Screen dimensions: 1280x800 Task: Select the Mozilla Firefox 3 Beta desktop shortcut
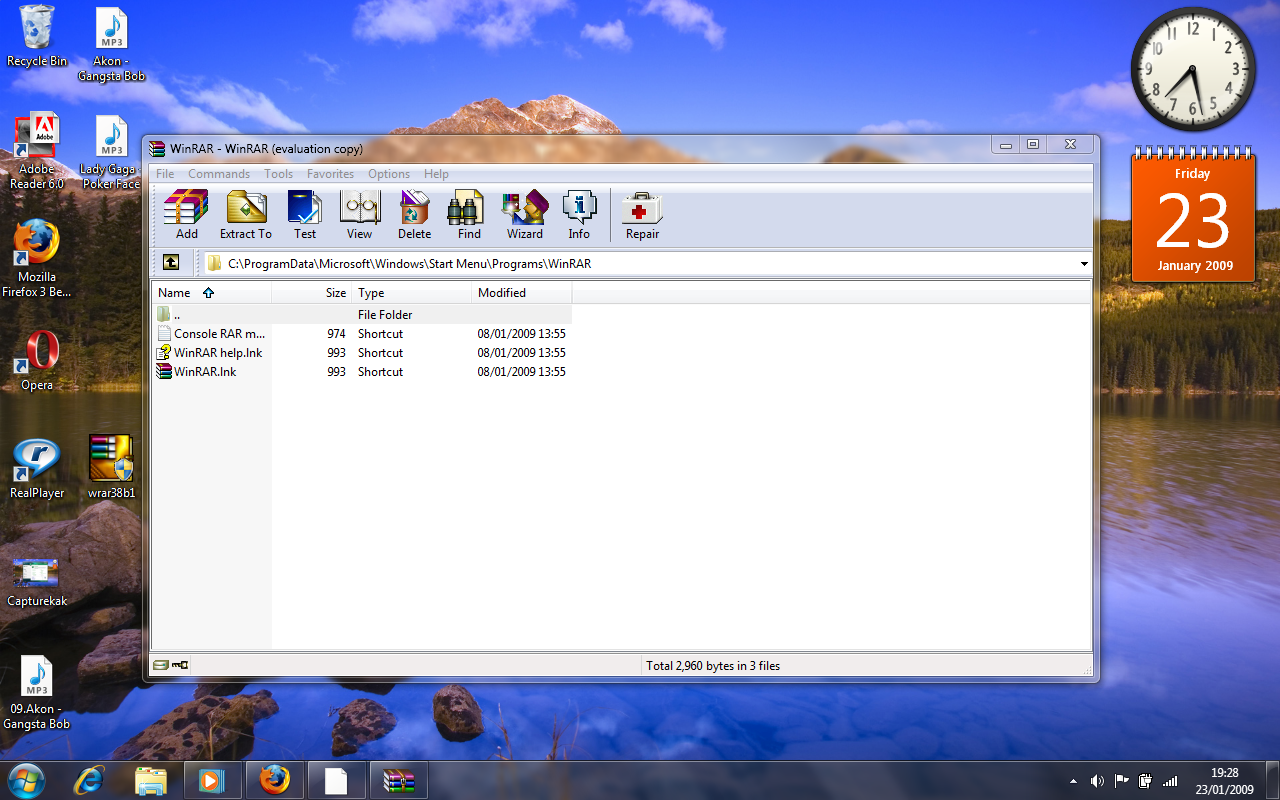pyautogui.click(x=37, y=259)
